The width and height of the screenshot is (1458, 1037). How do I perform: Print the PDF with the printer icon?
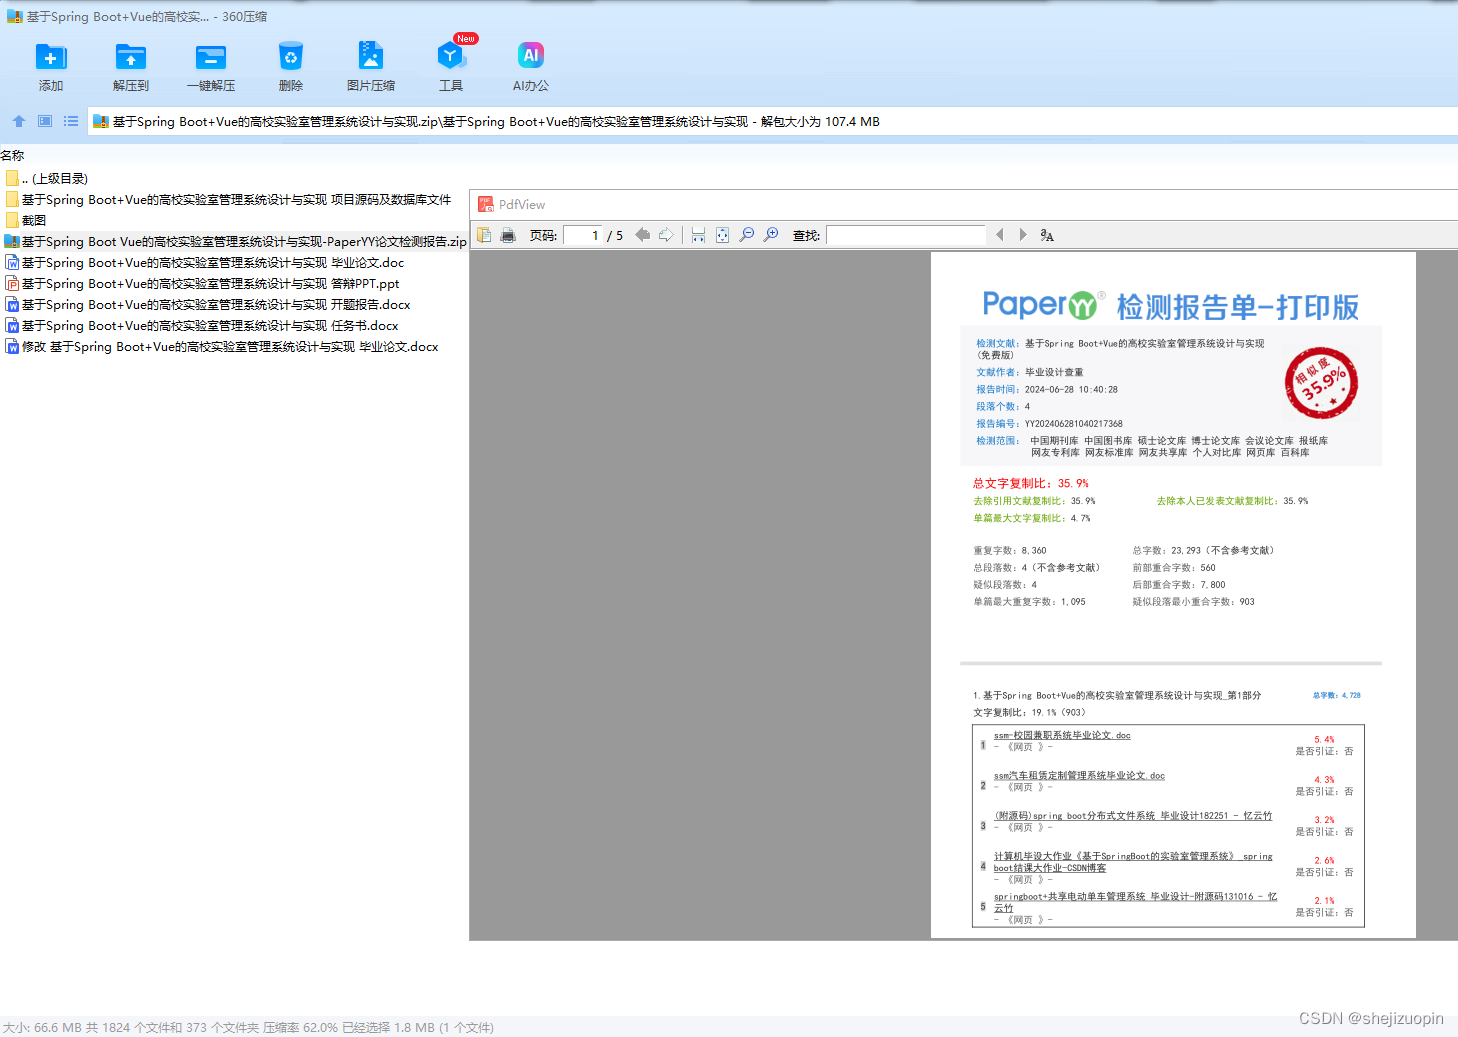[x=508, y=235]
